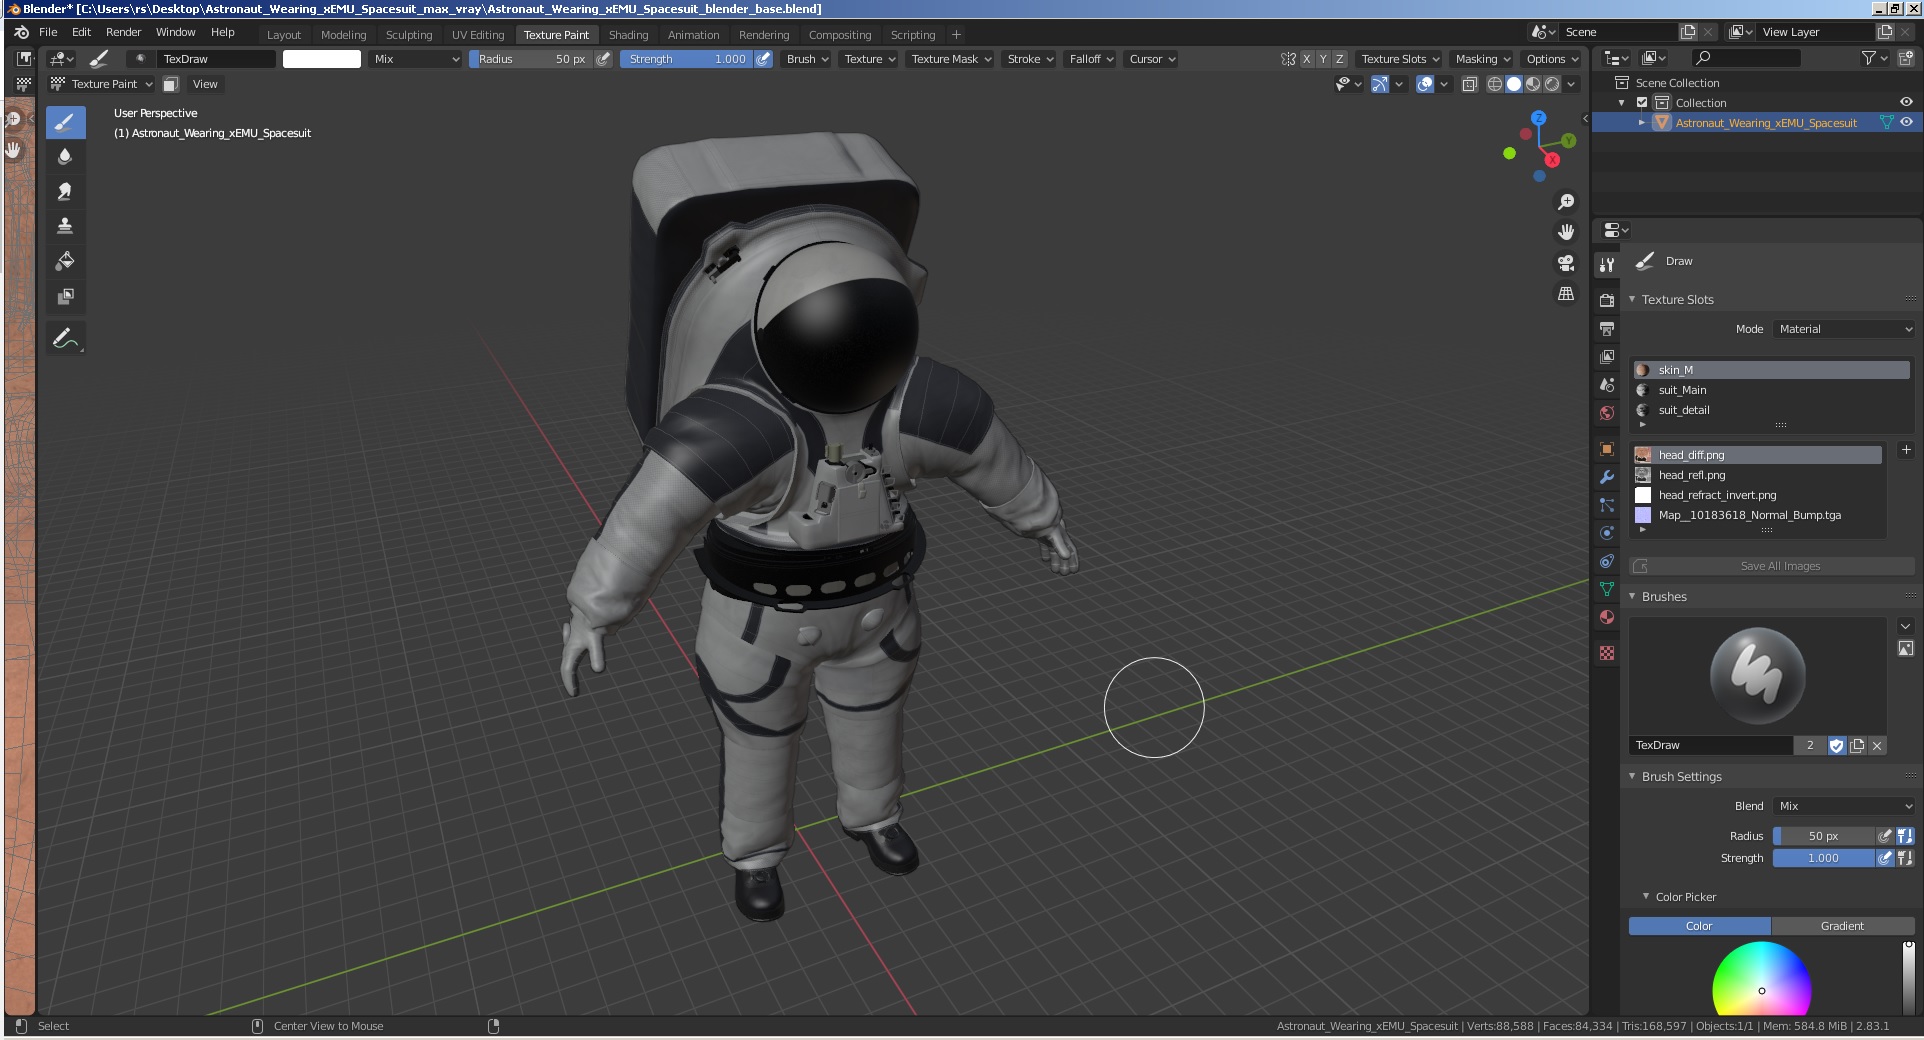Open Modifiers properties tab
This screenshot has height=1040, width=1924.
(1607, 477)
